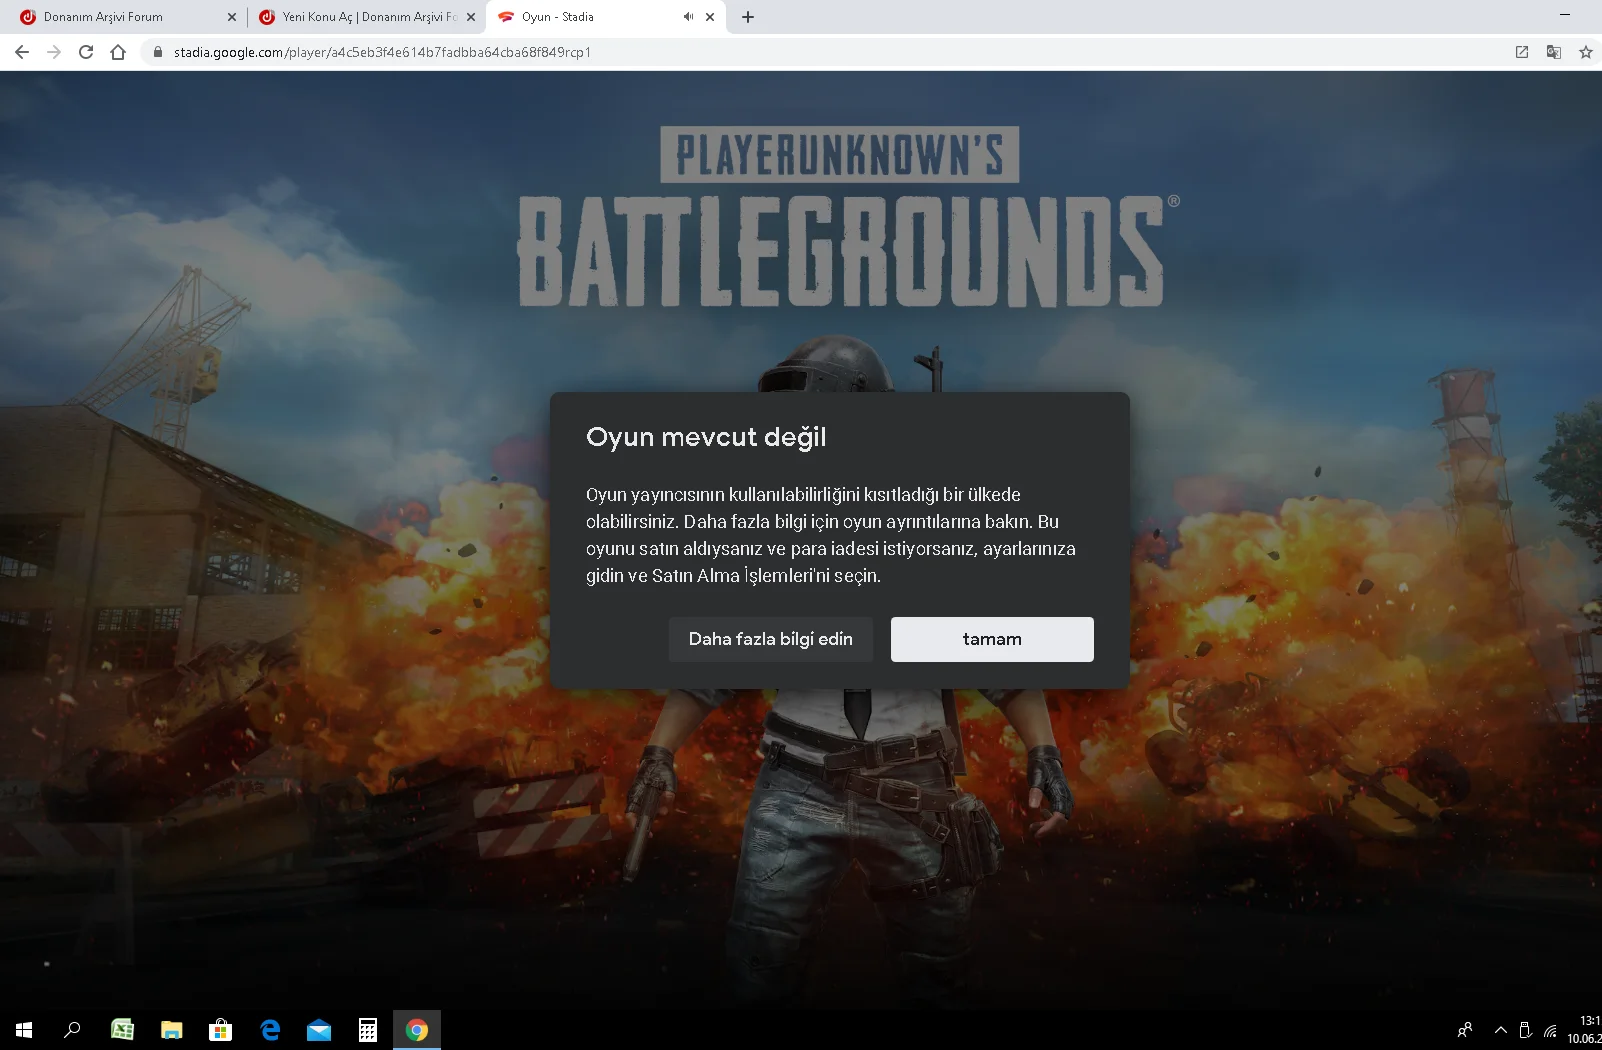This screenshot has width=1602, height=1050.
Task: Open Mail app from taskbar
Action: coord(319,1030)
